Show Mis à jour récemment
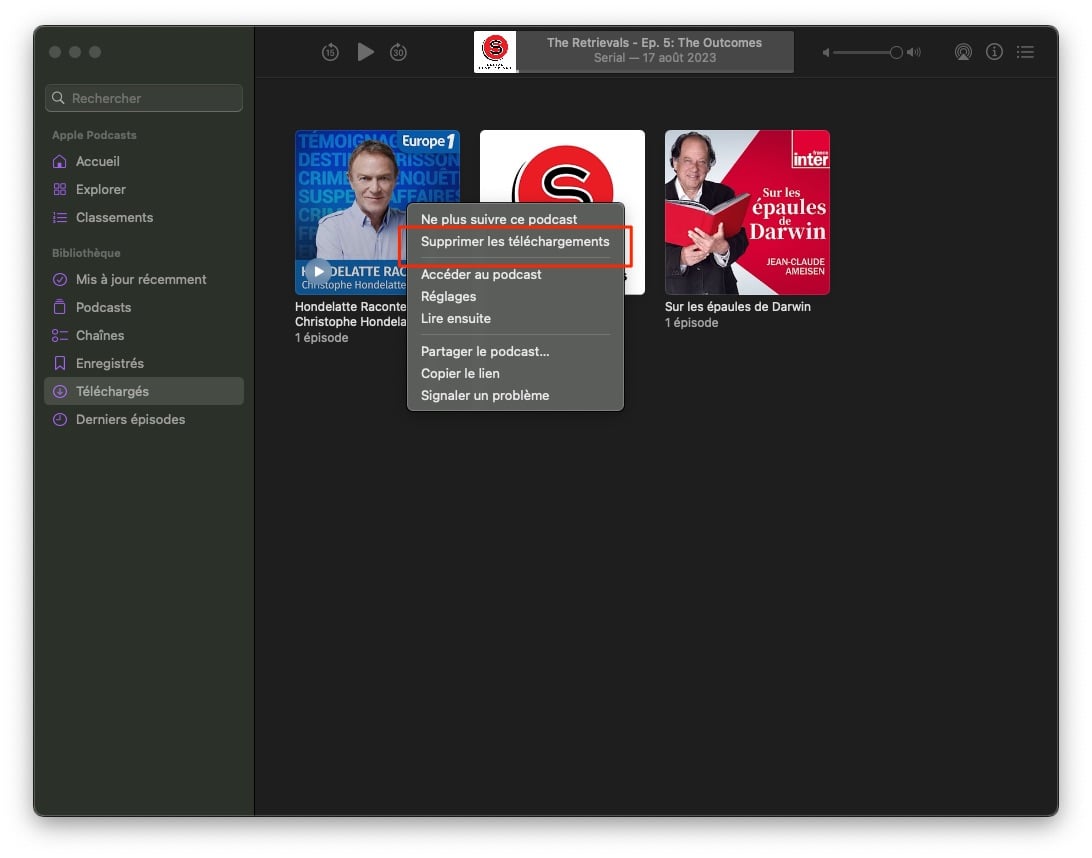Image resolution: width=1092 pixels, height=858 pixels. (x=144, y=280)
